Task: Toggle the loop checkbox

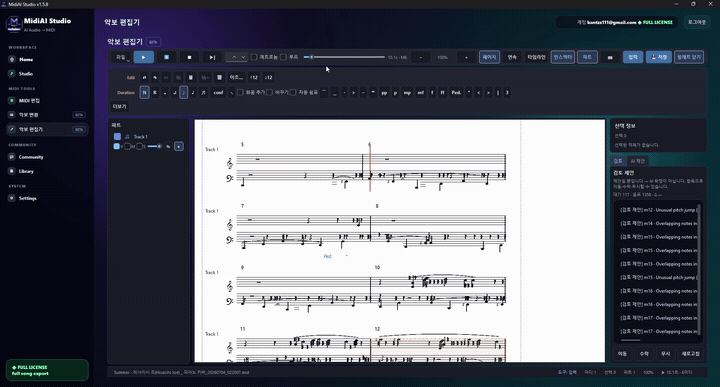Action: point(283,57)
